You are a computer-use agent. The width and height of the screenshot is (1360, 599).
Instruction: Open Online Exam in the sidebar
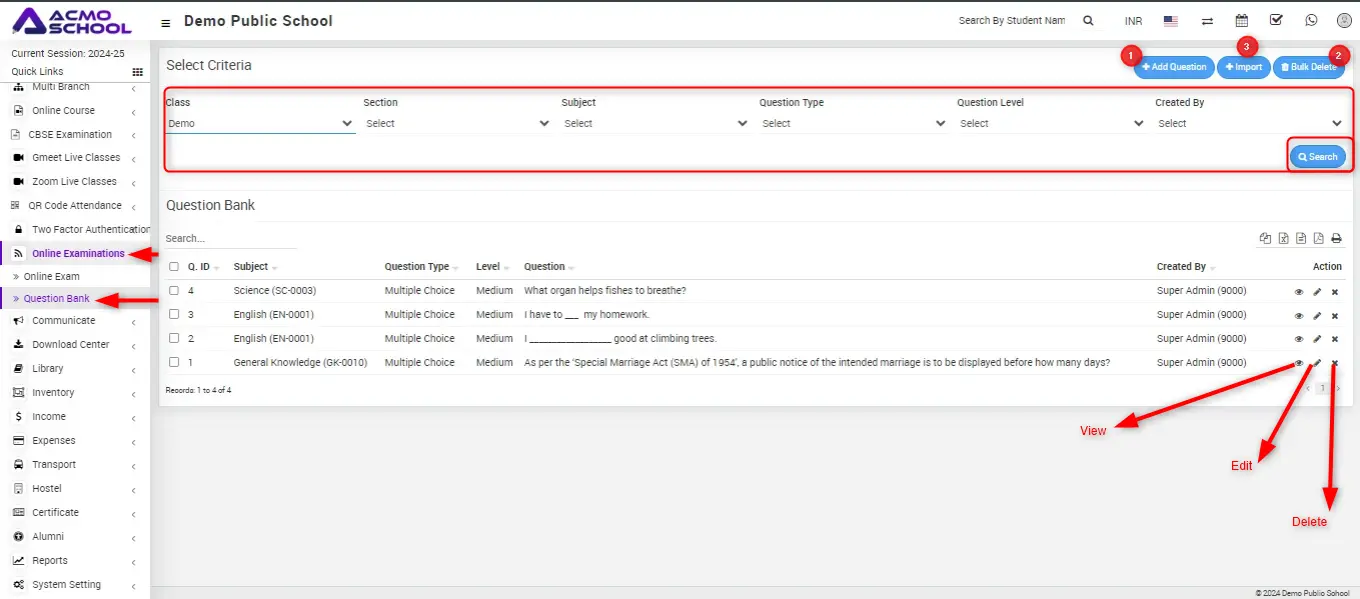[x=52, y=277]
